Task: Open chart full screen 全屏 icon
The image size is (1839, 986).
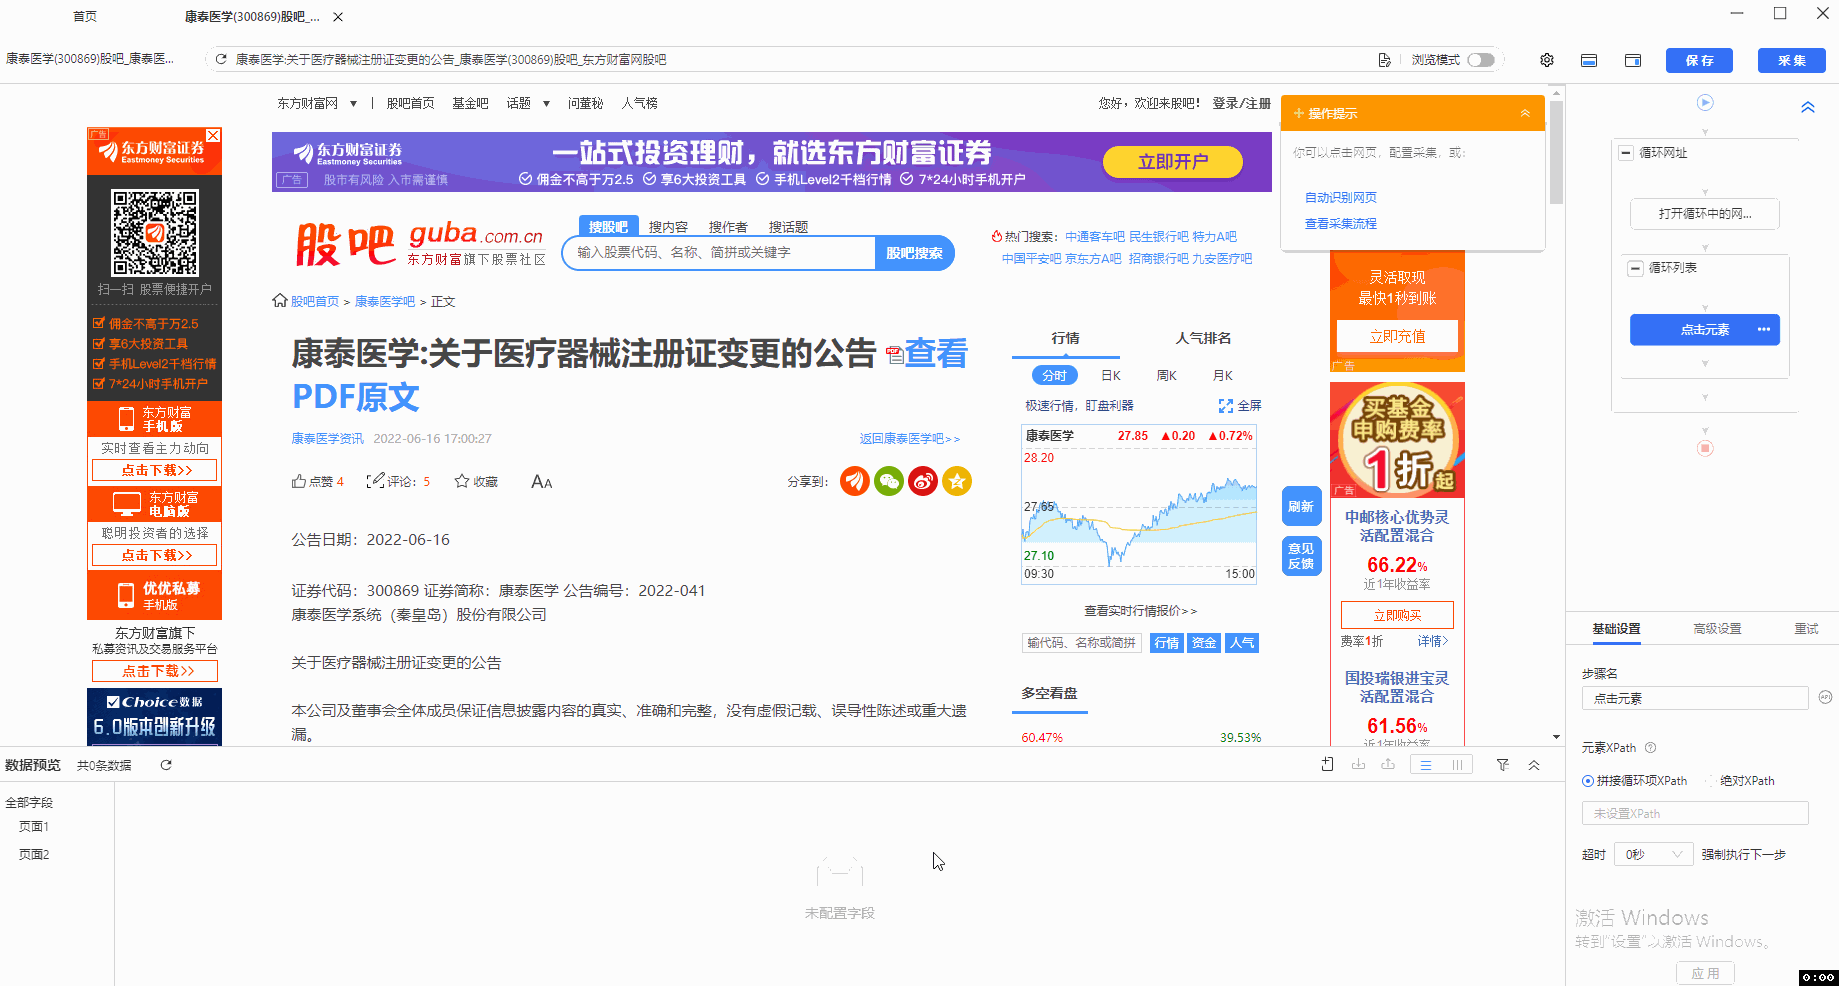Action: click(x=1240, y=405)
